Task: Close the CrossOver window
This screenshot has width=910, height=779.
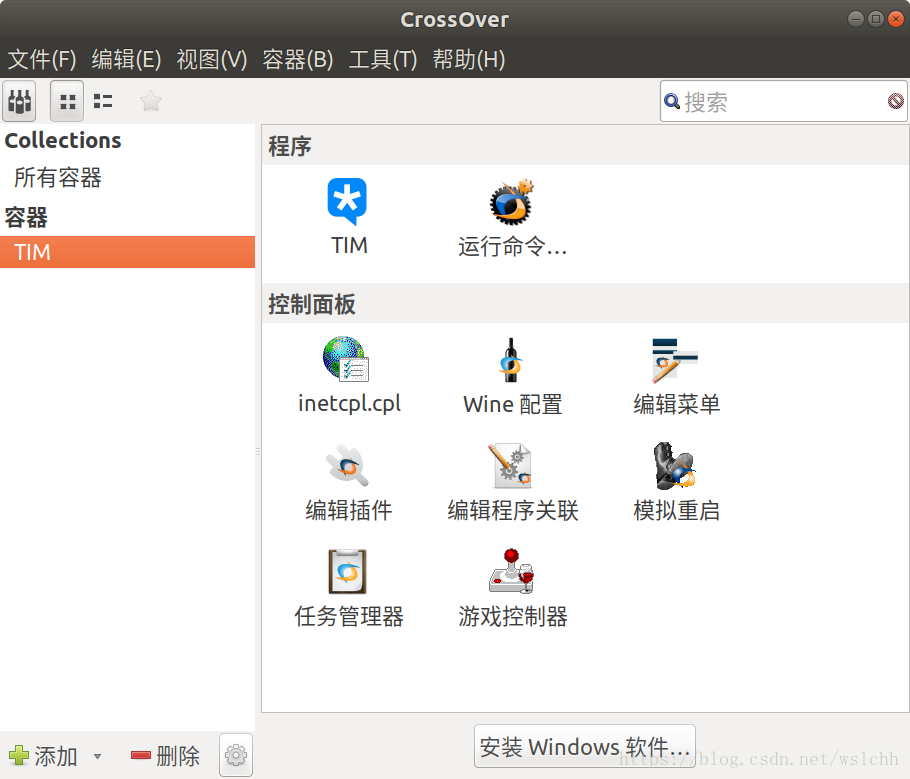Action: coord(896,19)
